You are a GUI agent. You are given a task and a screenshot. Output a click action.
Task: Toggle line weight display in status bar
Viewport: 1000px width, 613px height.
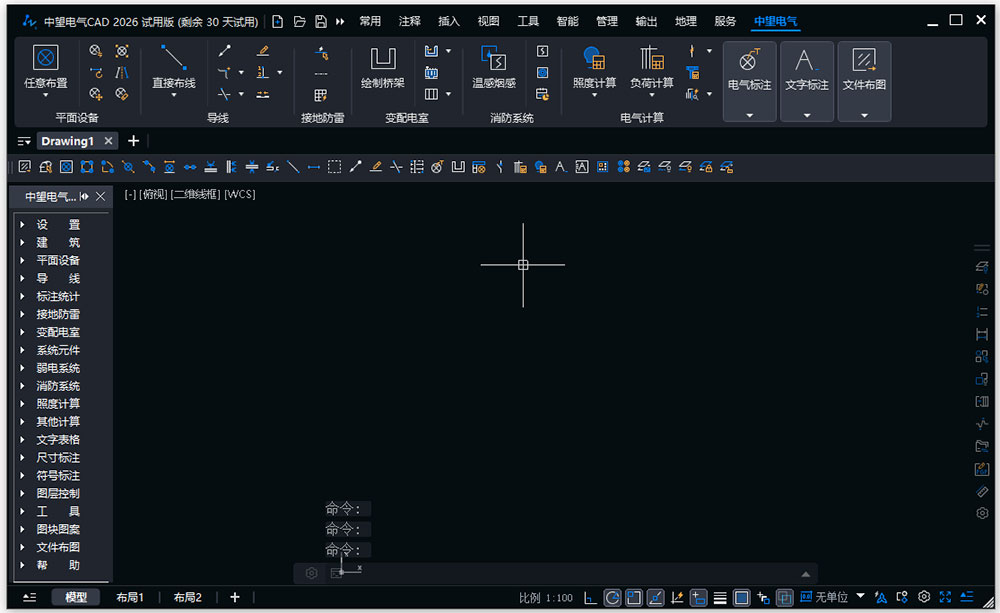(x=720, y=598)
